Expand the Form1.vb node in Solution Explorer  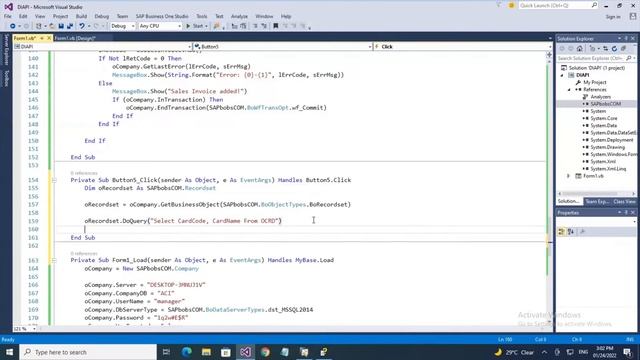point(568,176)
